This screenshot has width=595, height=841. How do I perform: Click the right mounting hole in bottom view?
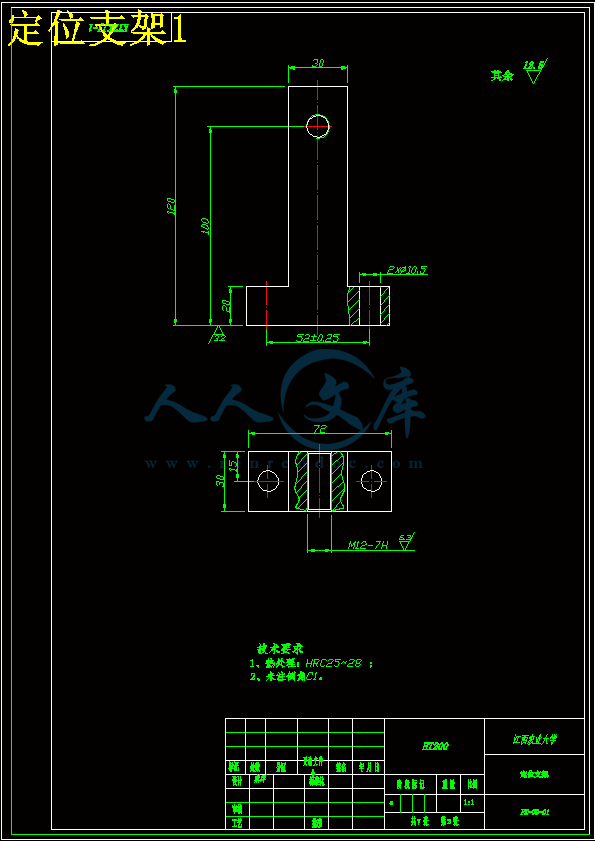(371, 481)
